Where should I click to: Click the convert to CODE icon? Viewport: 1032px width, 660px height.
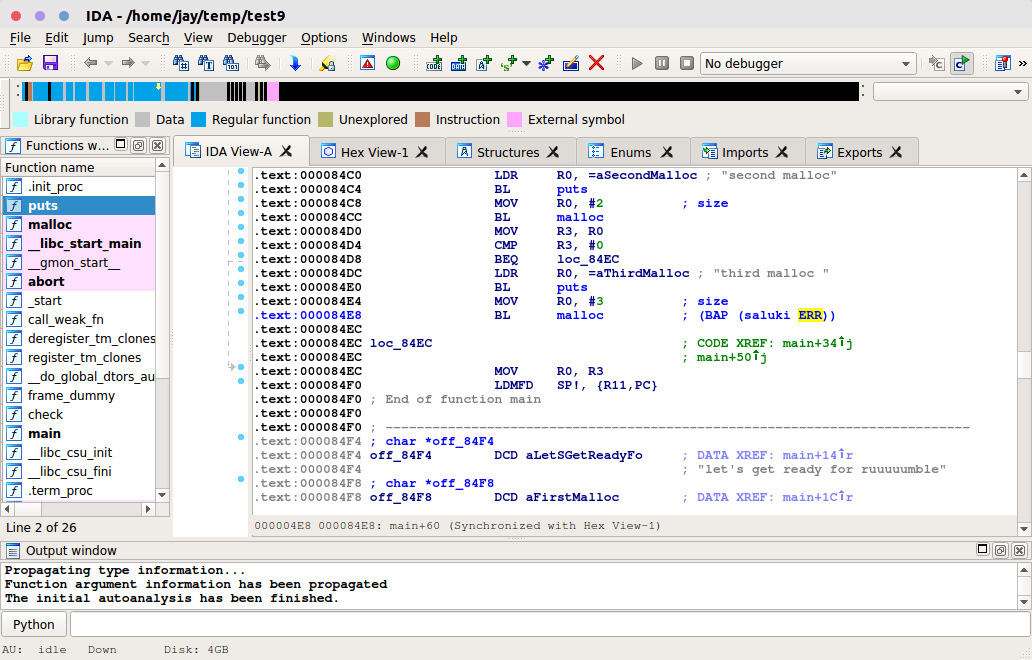pyautogui.click(x=434, y=63)
